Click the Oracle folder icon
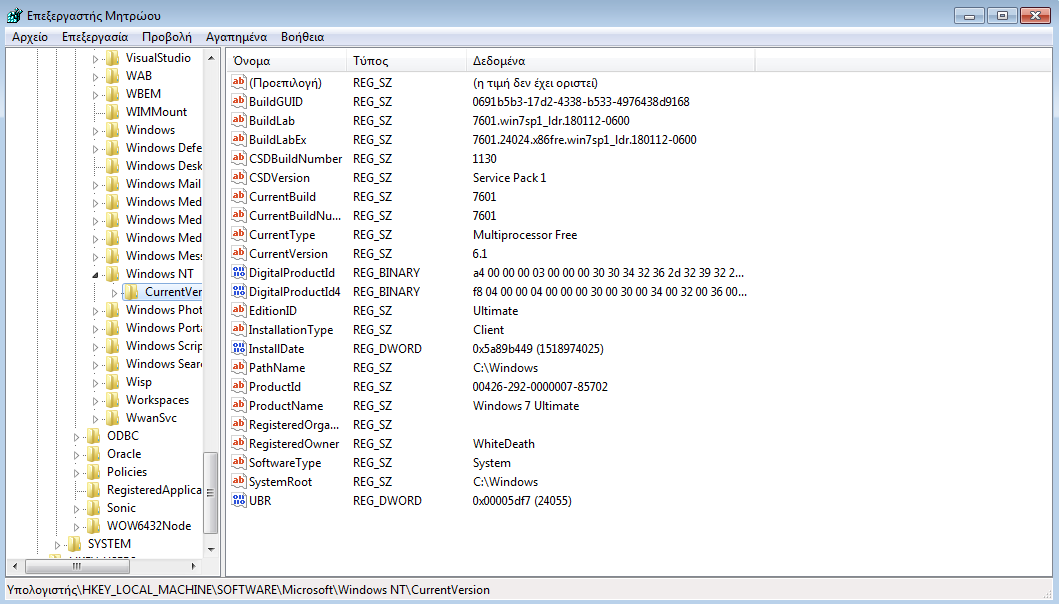This screenshot has width=1059, height=604. 94,454
